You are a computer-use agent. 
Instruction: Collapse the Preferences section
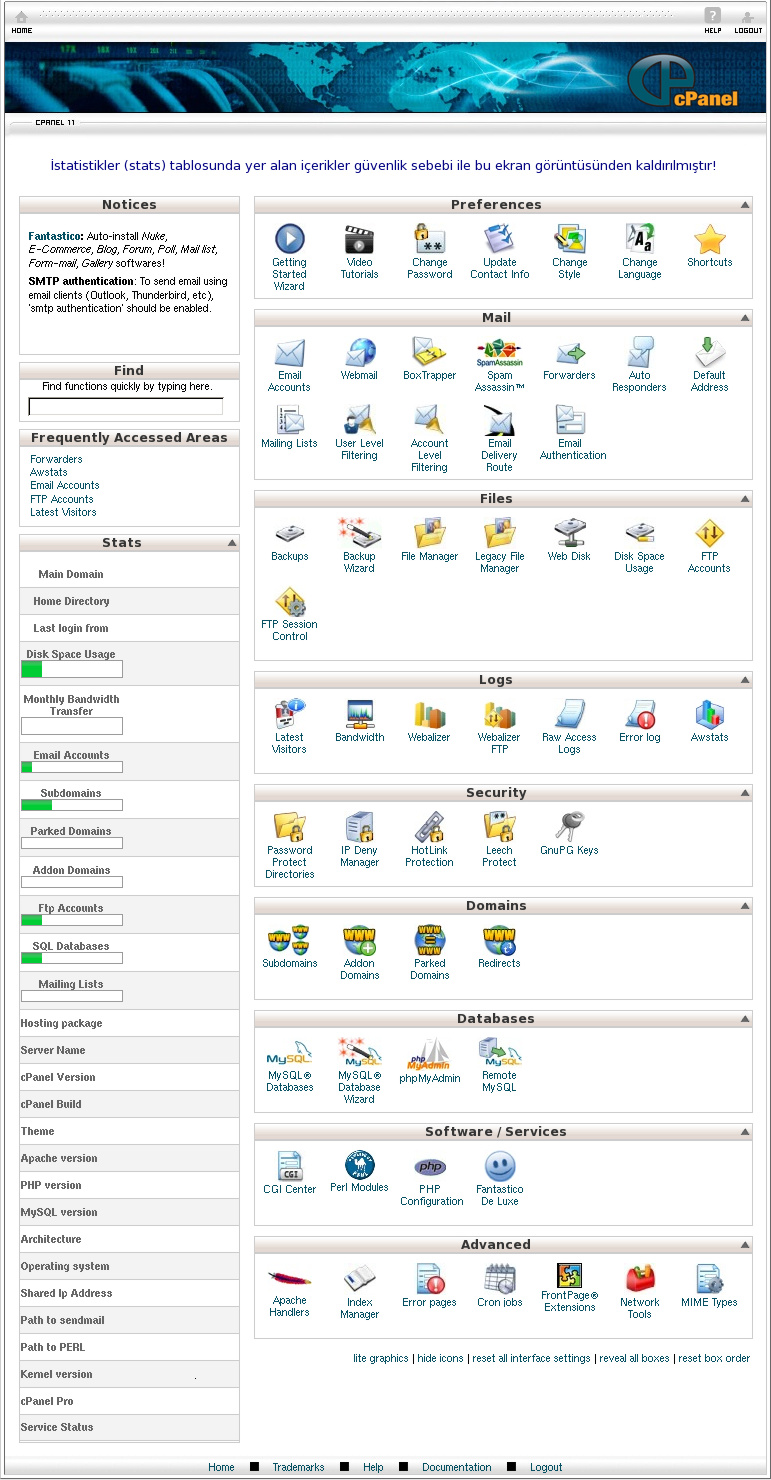click(x=745, y=205)
